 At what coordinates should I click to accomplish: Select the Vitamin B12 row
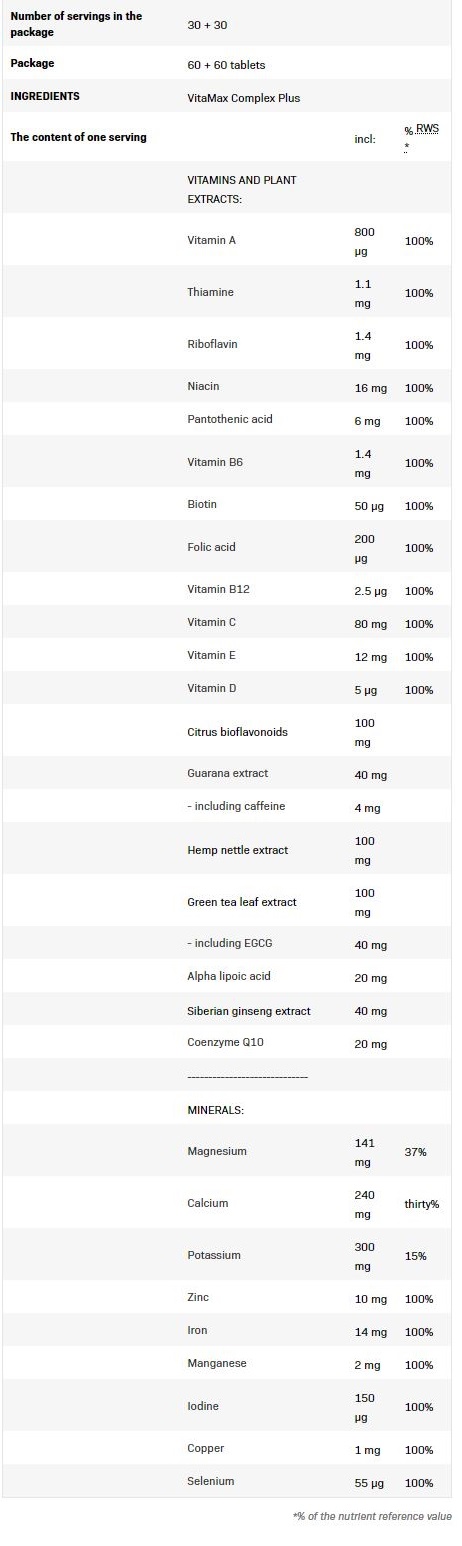(227, 590)
